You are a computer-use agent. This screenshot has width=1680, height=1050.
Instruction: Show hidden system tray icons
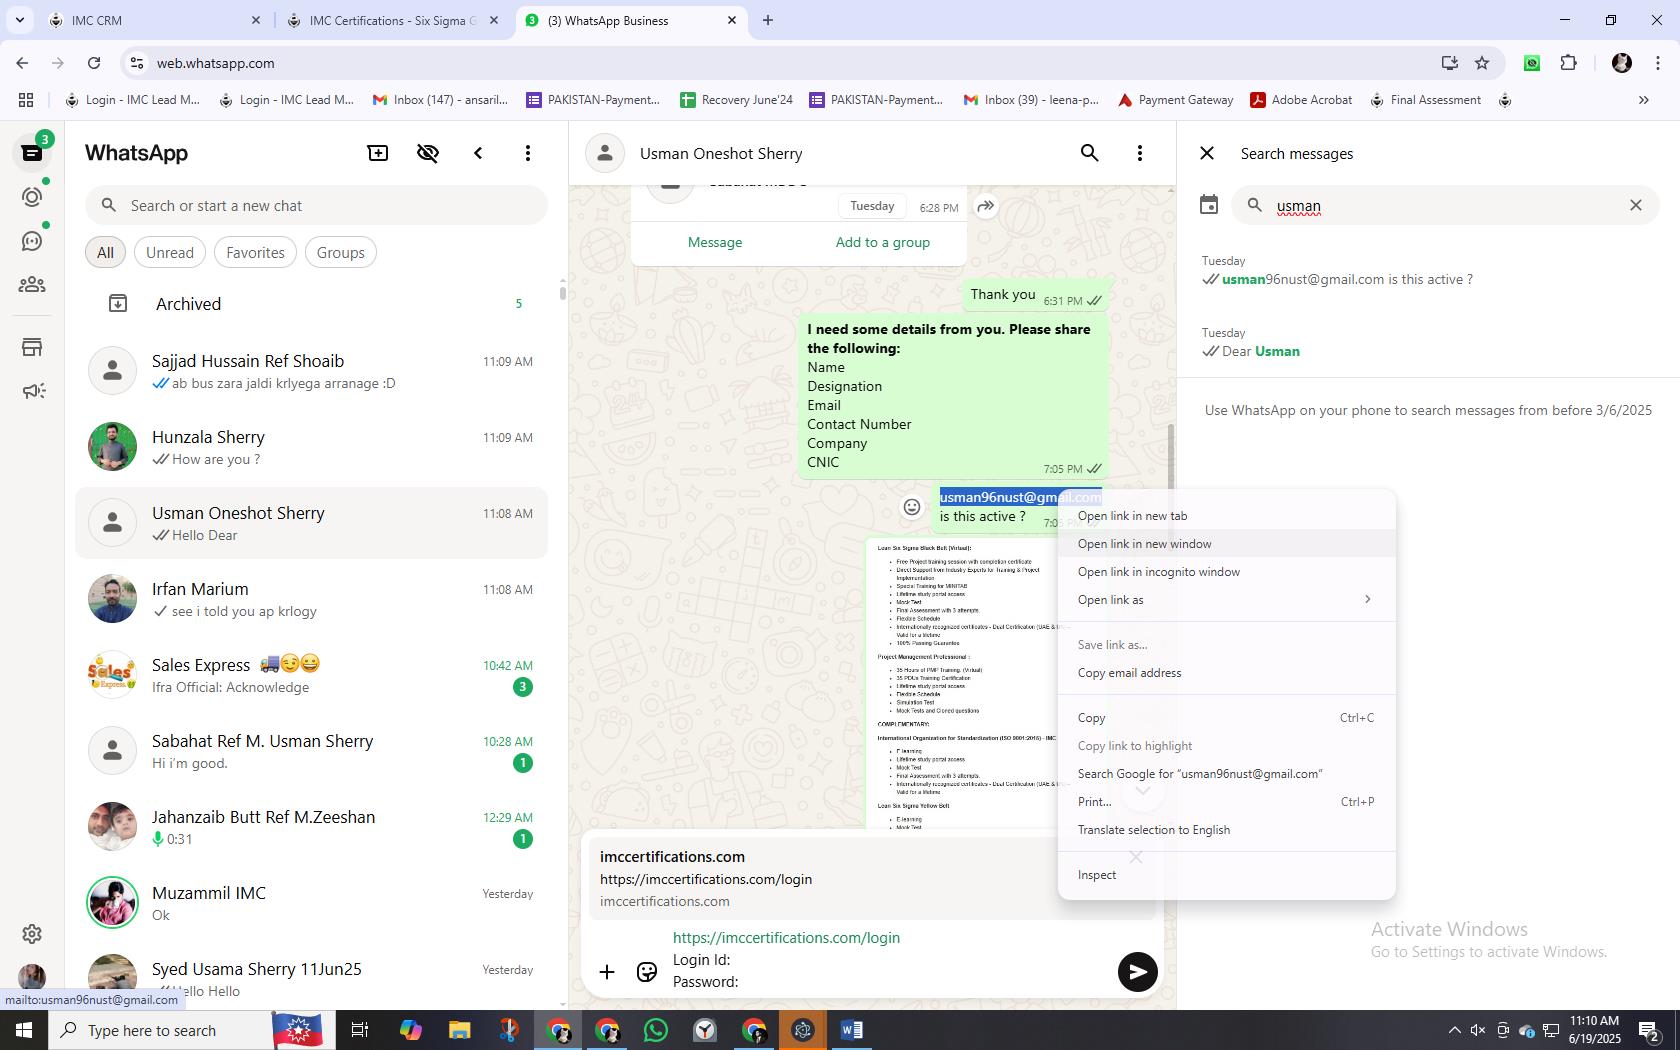tap(1454, 1030)
